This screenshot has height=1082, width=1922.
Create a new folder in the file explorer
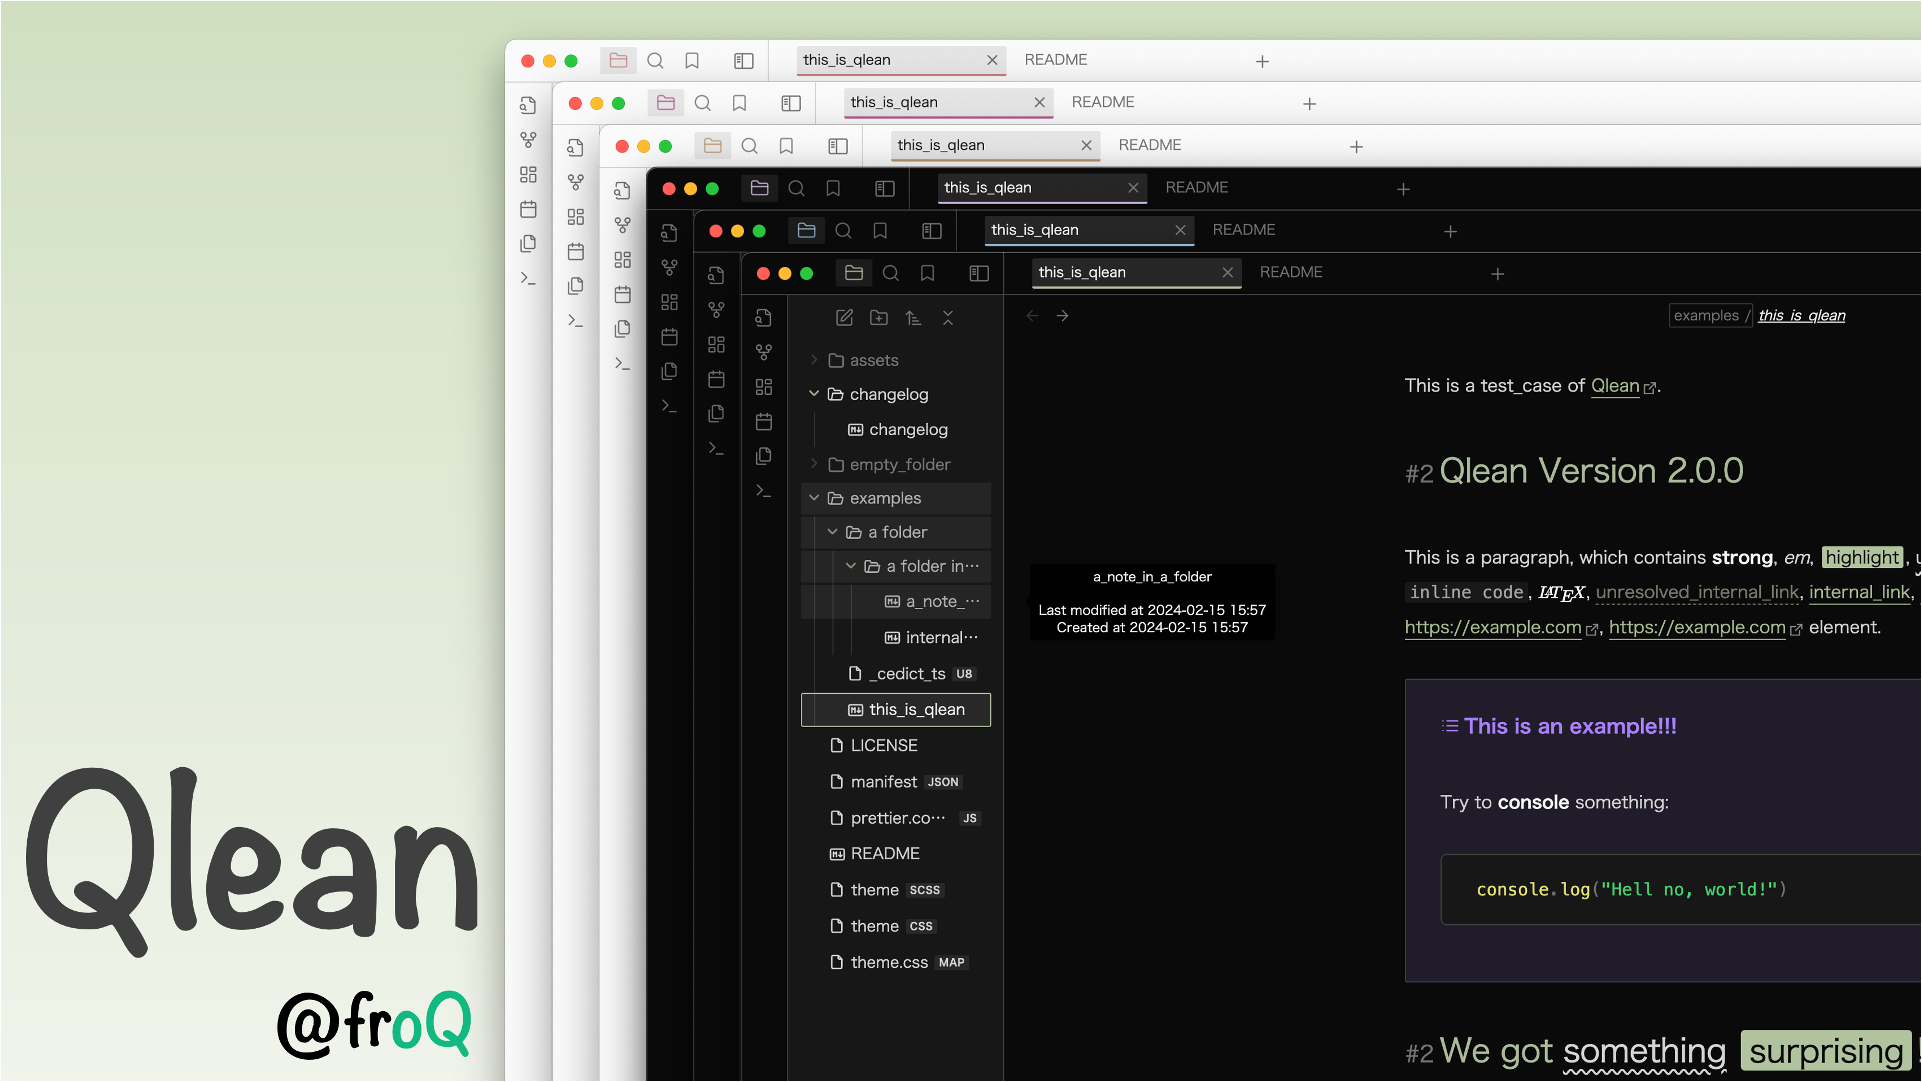tap(878, 316)
